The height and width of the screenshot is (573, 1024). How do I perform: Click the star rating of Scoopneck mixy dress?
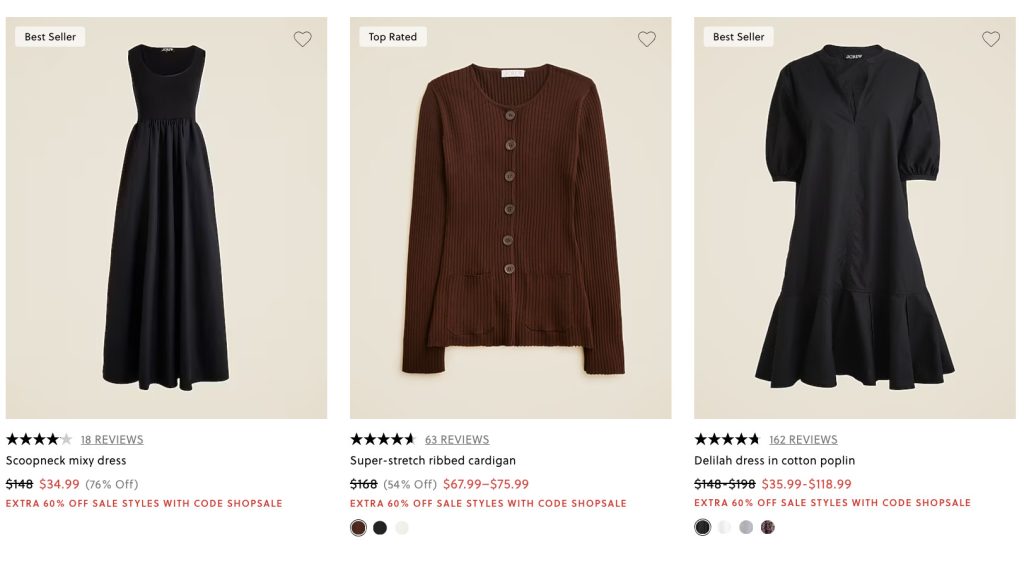tap(39, 439)
